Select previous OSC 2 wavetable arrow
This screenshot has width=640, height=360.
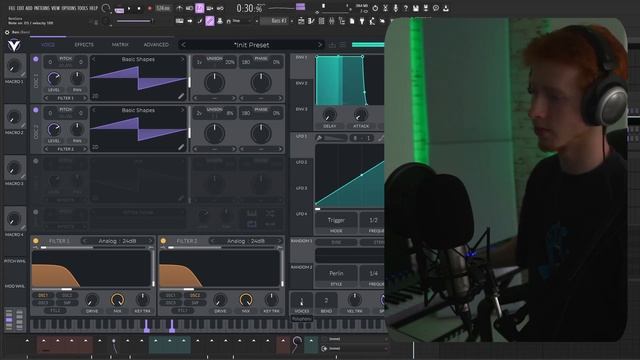click(x=93, y=110)
